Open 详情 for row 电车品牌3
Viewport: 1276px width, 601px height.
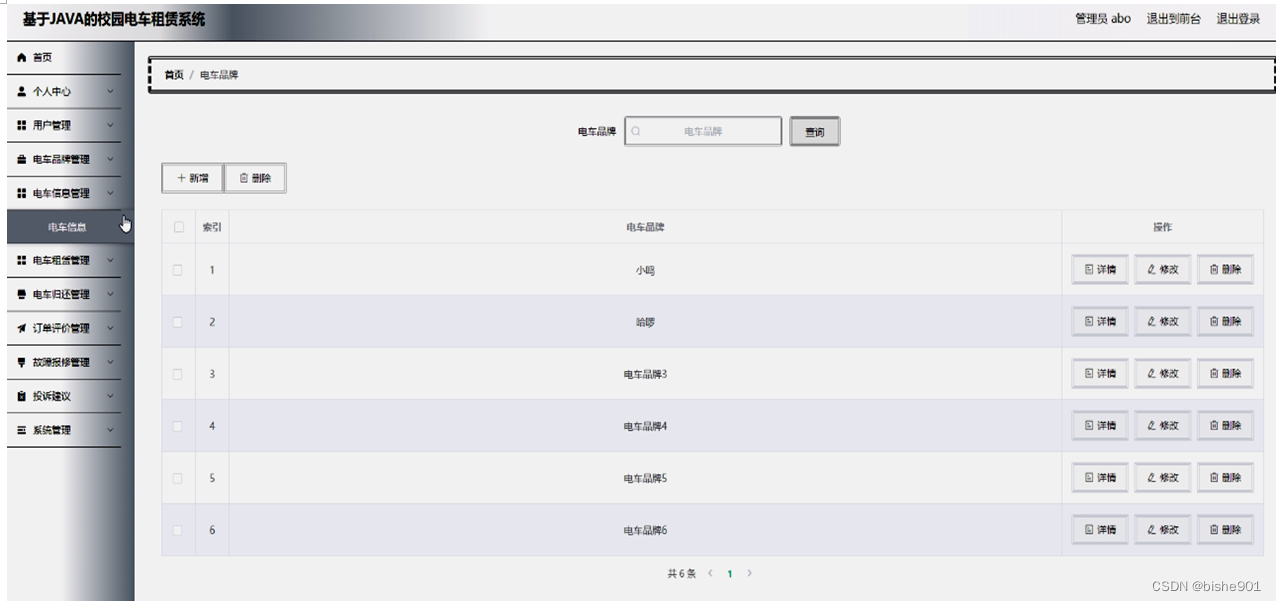pyautogui.click(x=1100, y=373)
